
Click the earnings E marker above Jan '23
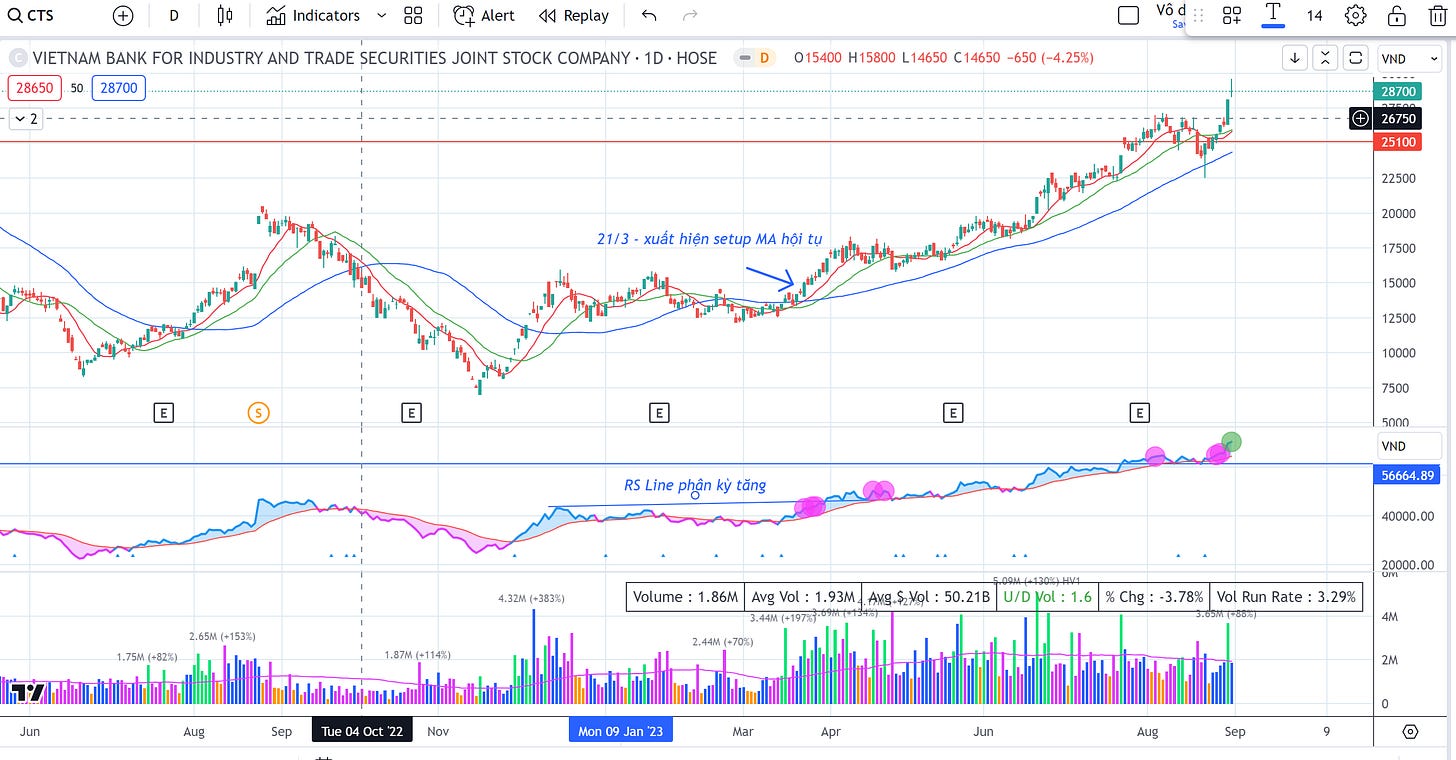coord(658,411)
